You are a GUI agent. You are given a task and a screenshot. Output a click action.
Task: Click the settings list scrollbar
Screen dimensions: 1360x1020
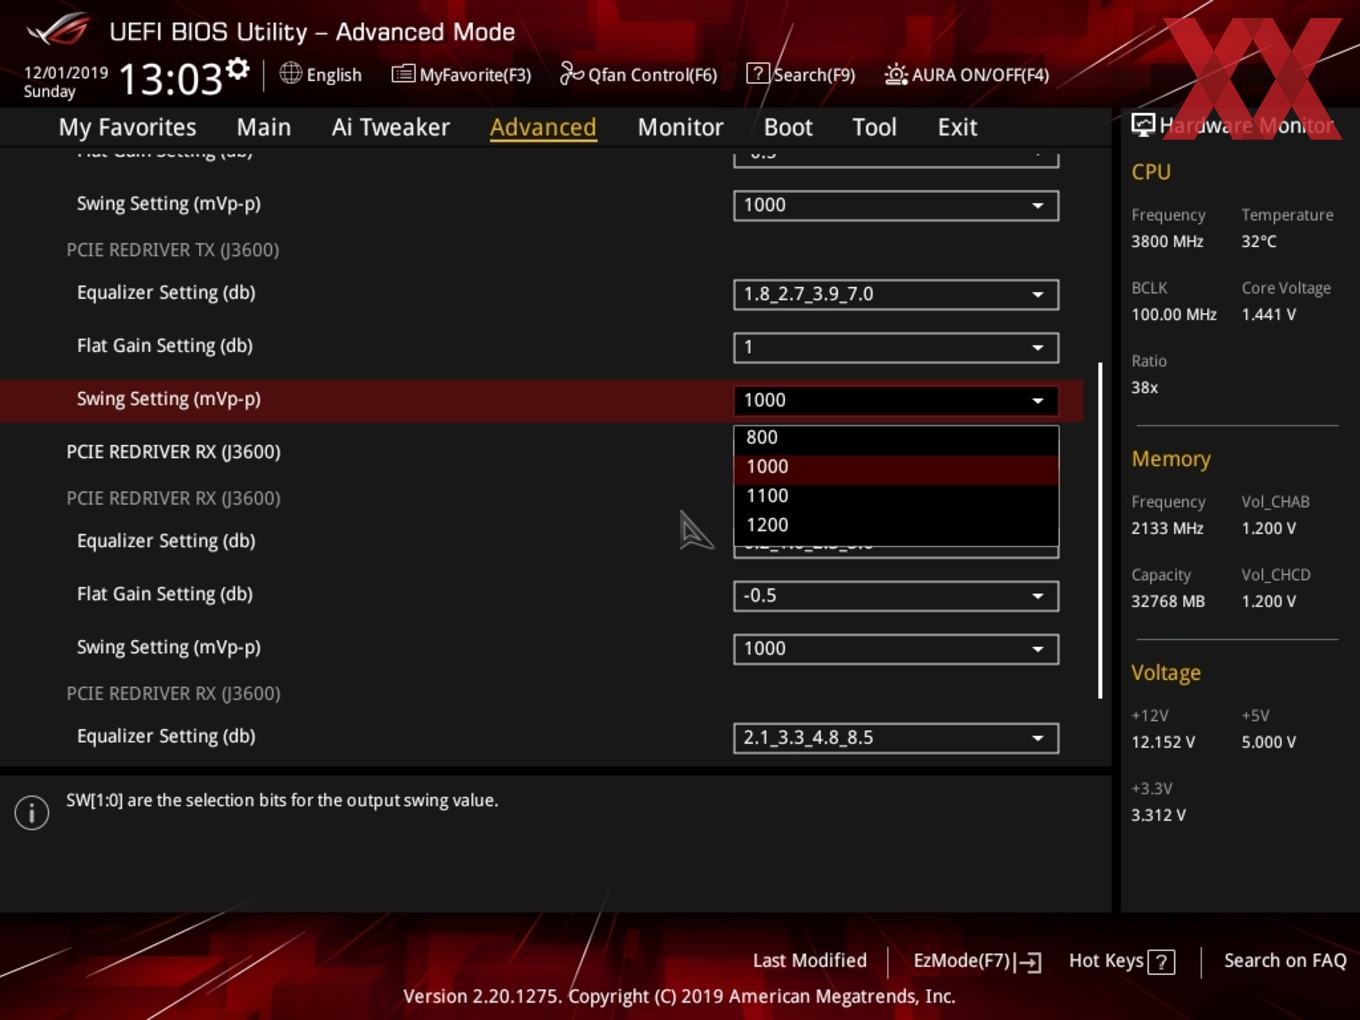[x=1100, y=530]
